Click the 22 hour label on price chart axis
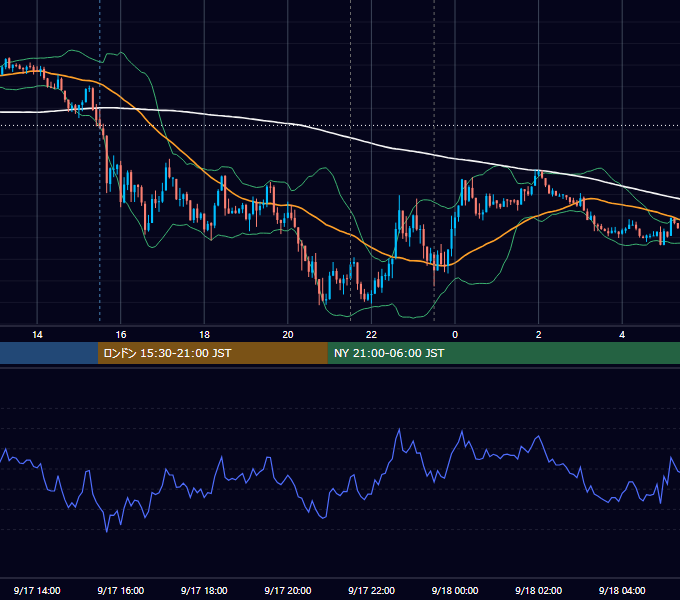The height and width of the screenshot is (600, 680). (371, 335)
